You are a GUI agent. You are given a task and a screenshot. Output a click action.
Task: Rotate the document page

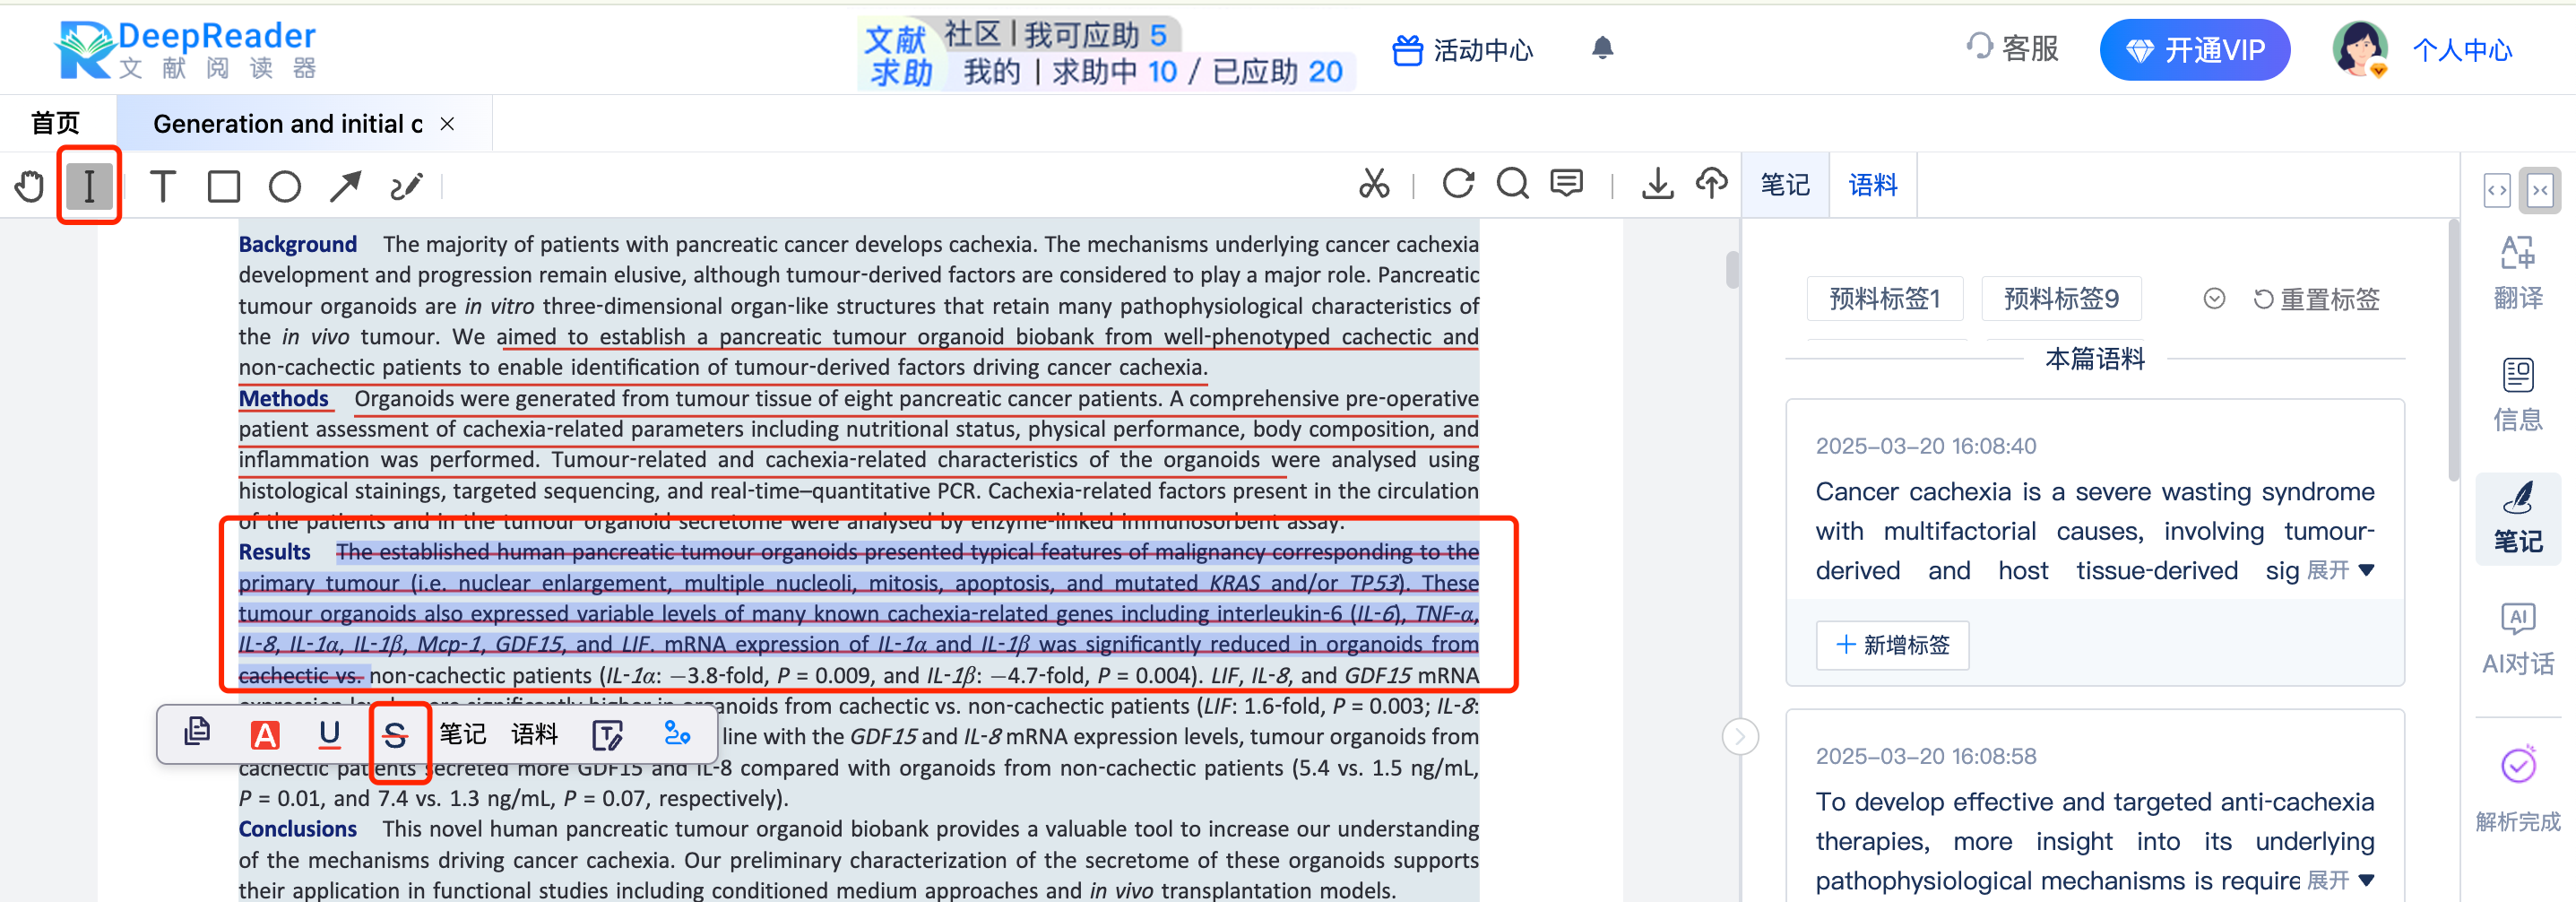pos(1459,184)
